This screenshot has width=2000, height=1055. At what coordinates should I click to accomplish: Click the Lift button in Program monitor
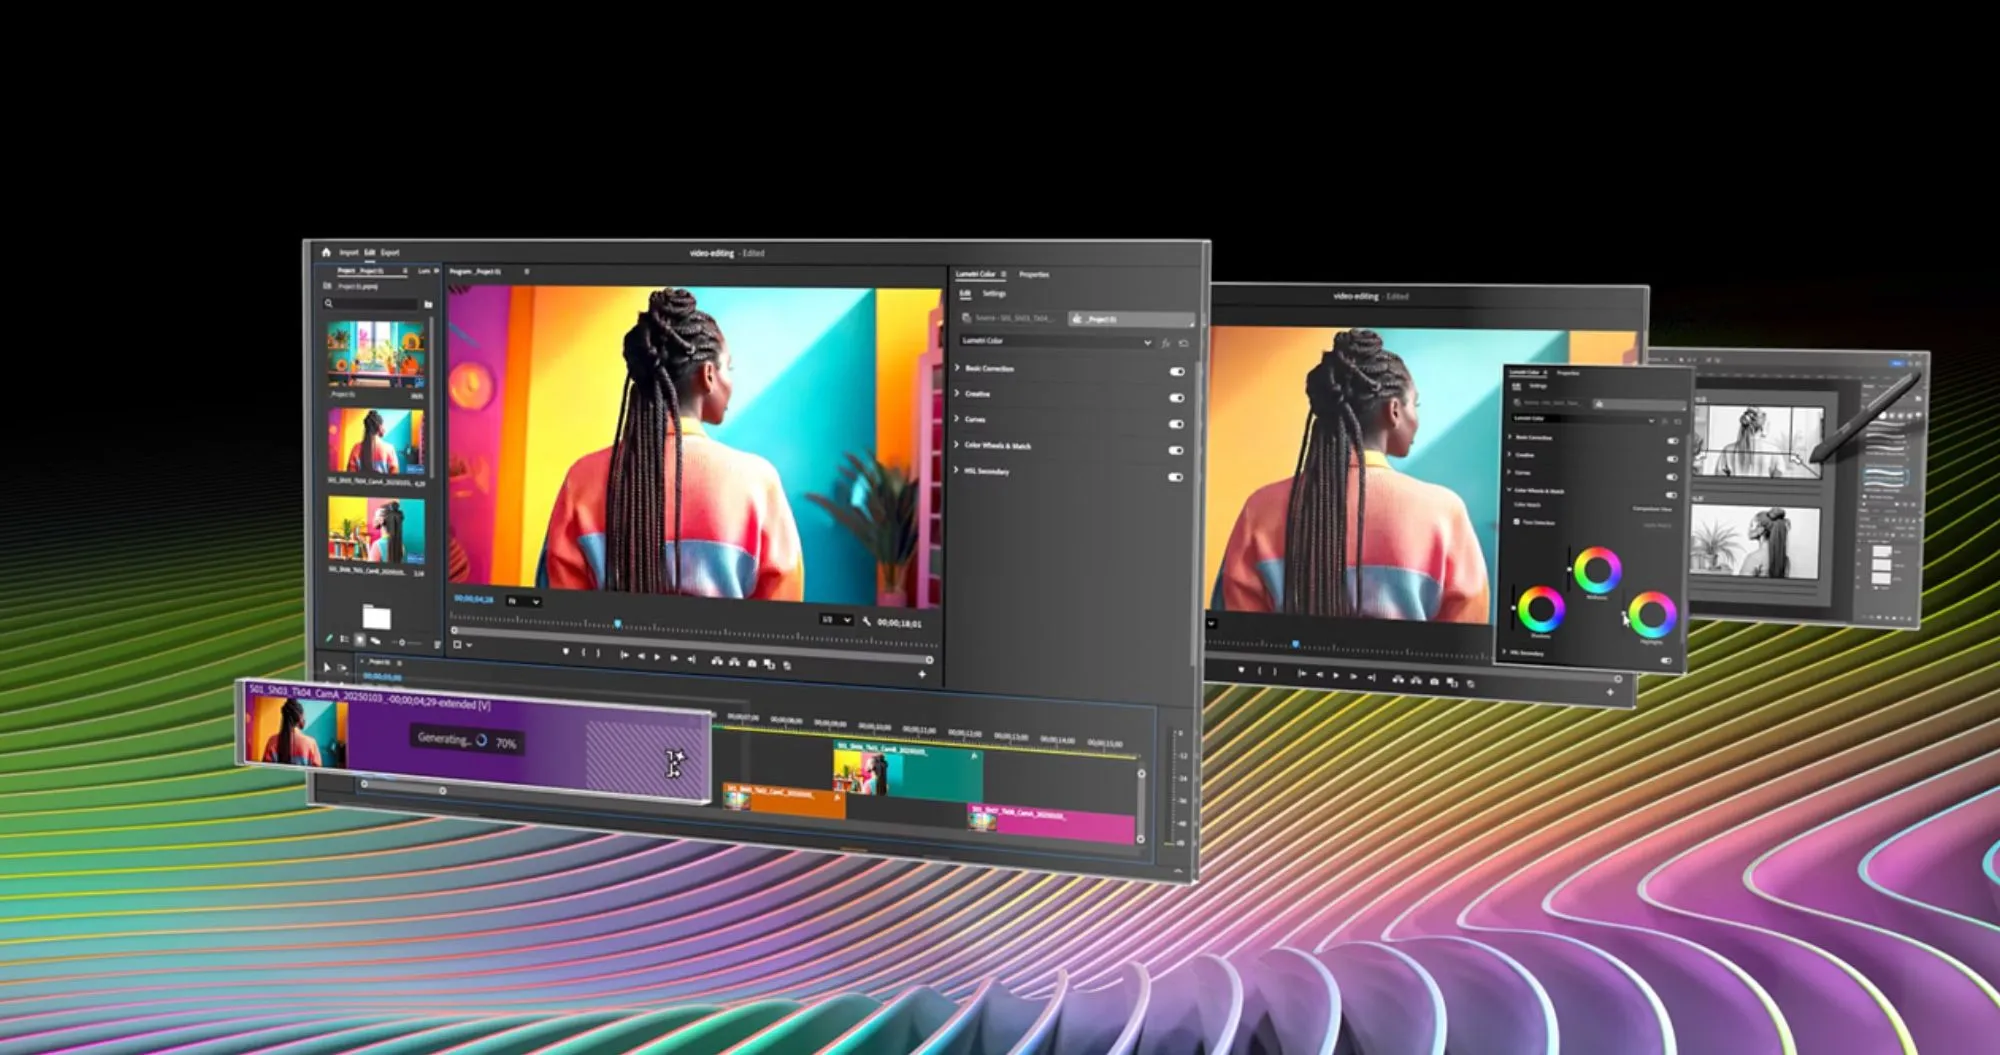point(716,660)
